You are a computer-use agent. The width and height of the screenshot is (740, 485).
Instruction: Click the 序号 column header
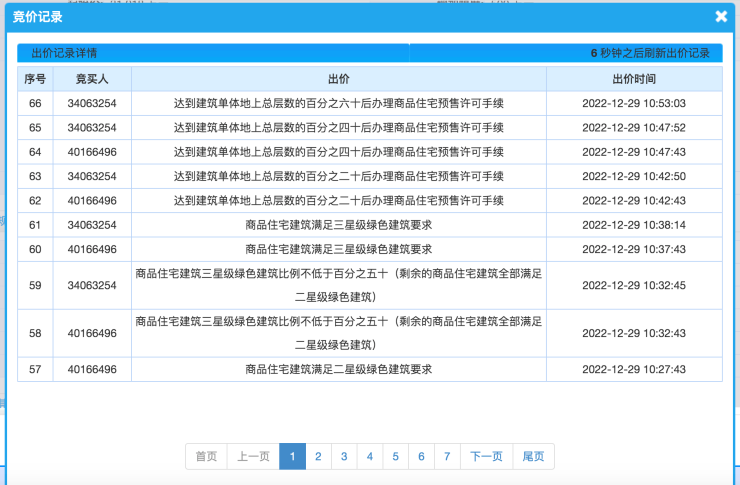[35, 79]
